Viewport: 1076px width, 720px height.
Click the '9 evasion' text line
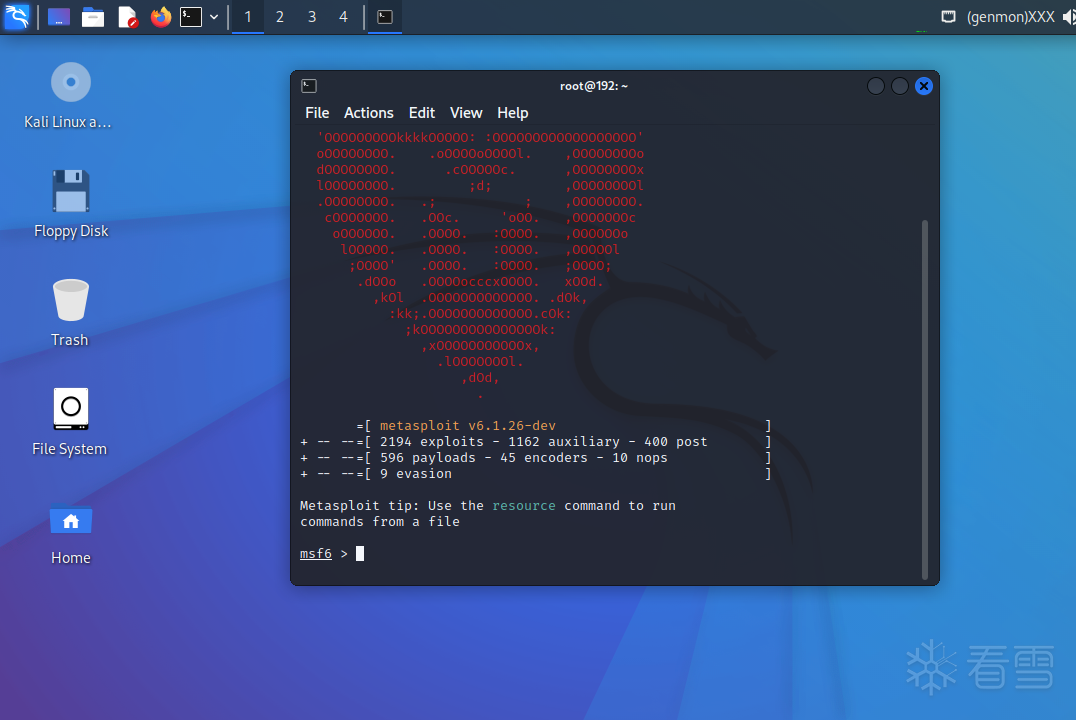click(416, 474)
